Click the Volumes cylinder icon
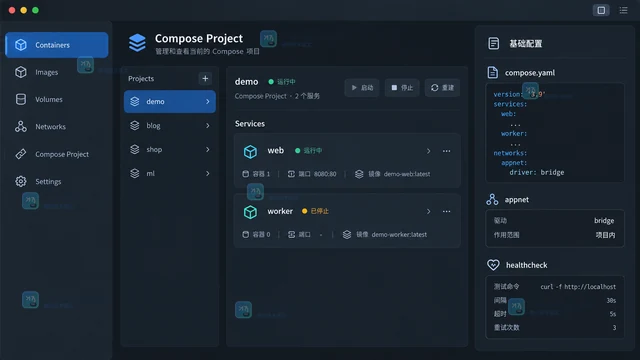The width and height of the screenshot is (640, 360). [21, 99]
